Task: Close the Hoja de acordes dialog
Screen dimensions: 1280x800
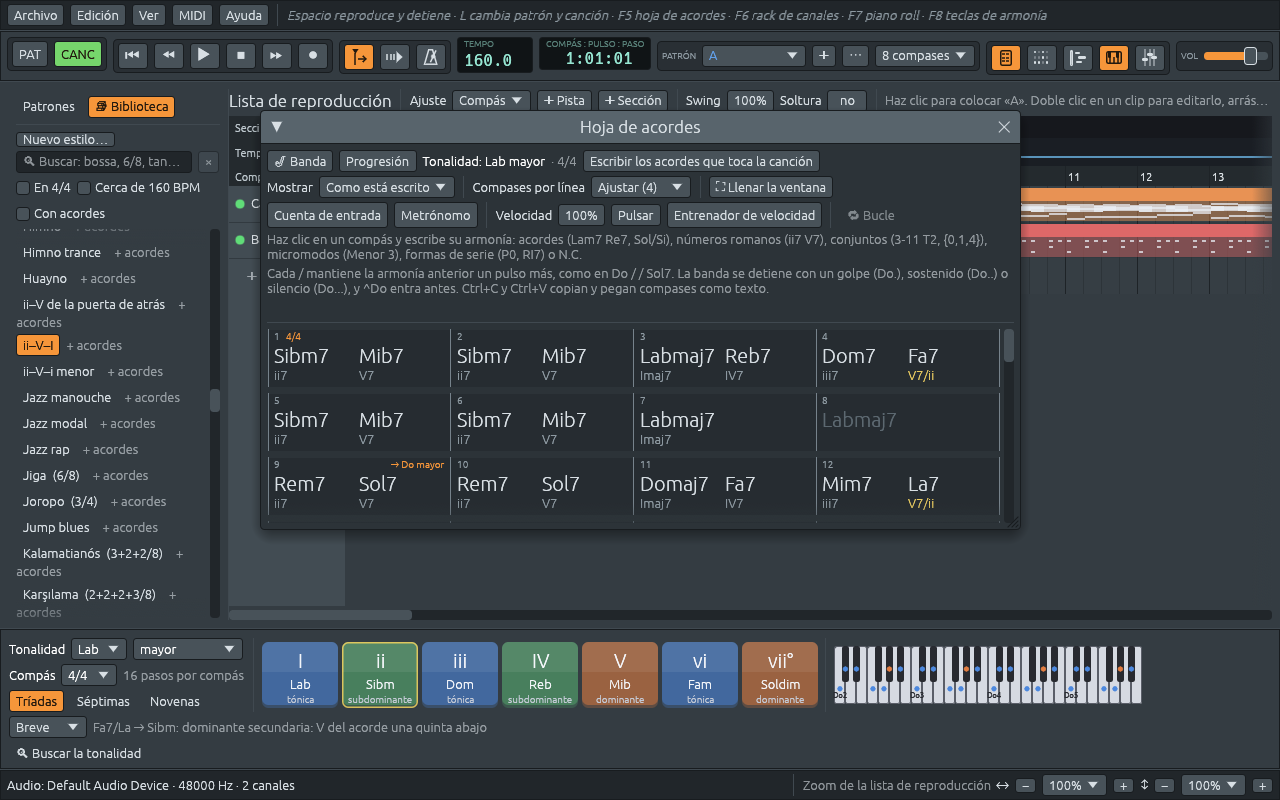Action: 1004,127
